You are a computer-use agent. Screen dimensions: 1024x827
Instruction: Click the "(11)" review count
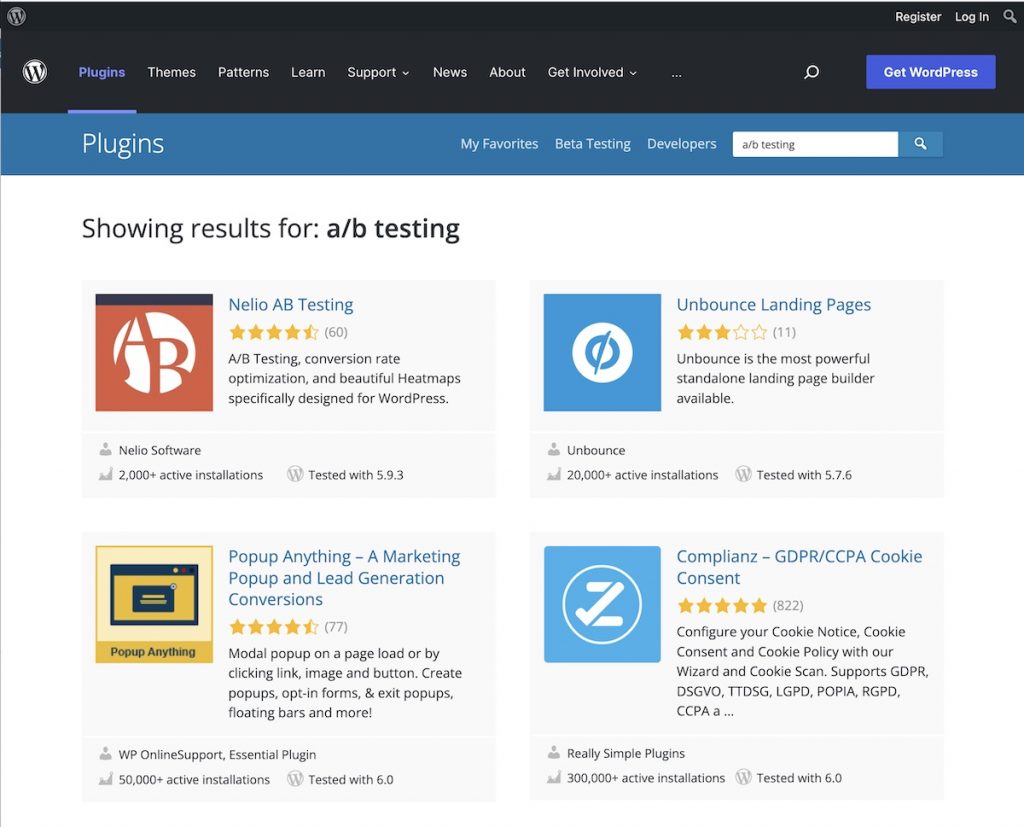coord(784,332)
